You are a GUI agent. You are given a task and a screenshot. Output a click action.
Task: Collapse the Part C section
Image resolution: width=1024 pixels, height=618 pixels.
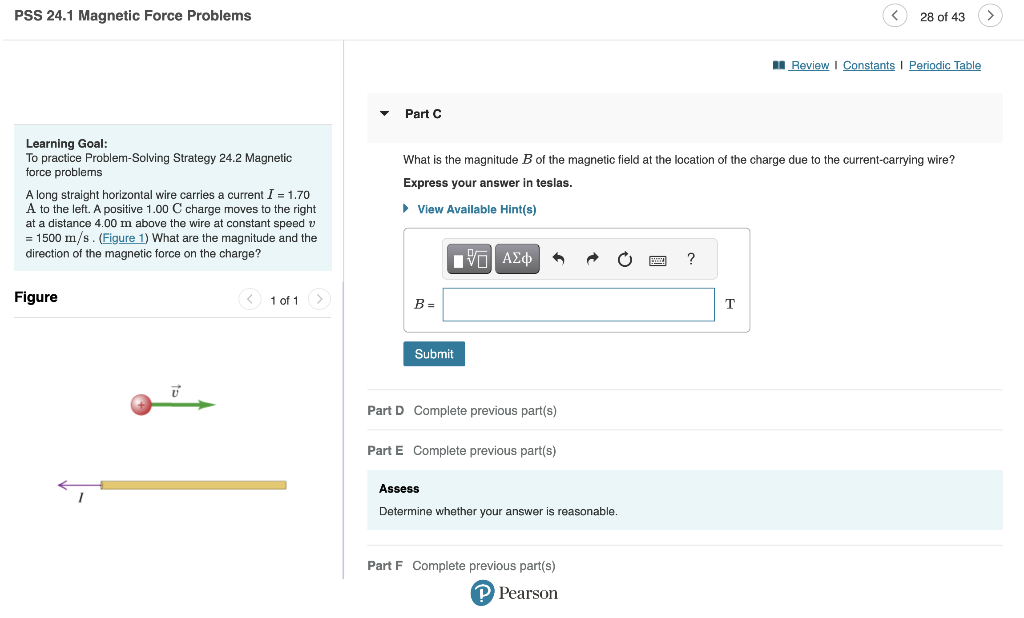[x=384, y=114]
